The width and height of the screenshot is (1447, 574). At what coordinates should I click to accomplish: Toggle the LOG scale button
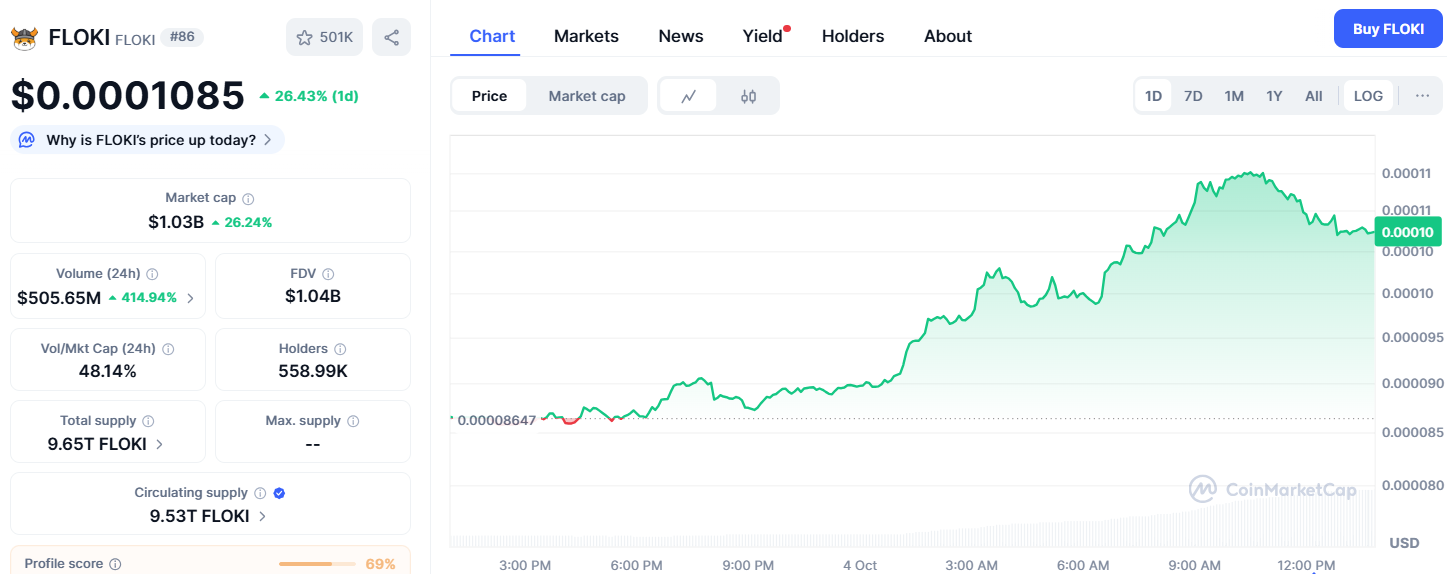pyautogui.click(x=1368, y=96)
